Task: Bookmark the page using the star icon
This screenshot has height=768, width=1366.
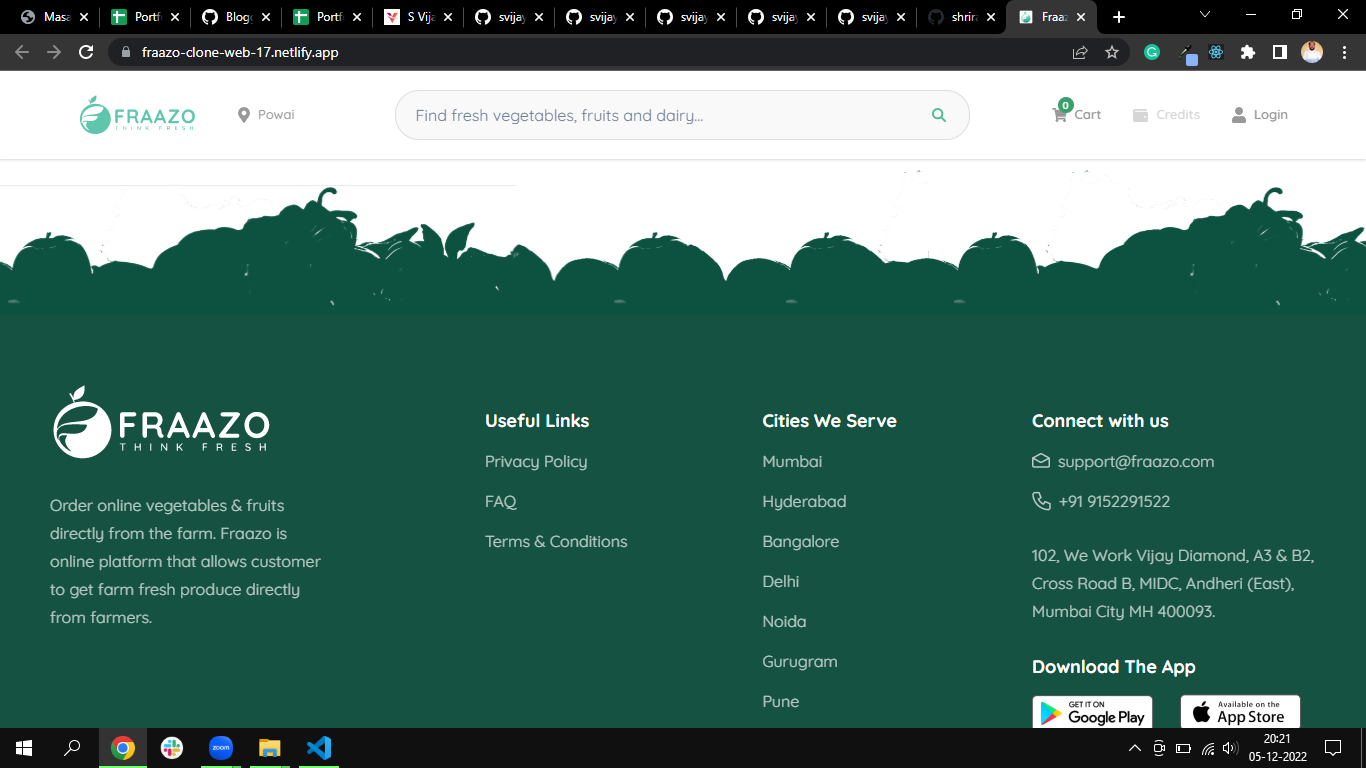Action: (1112, 52)
